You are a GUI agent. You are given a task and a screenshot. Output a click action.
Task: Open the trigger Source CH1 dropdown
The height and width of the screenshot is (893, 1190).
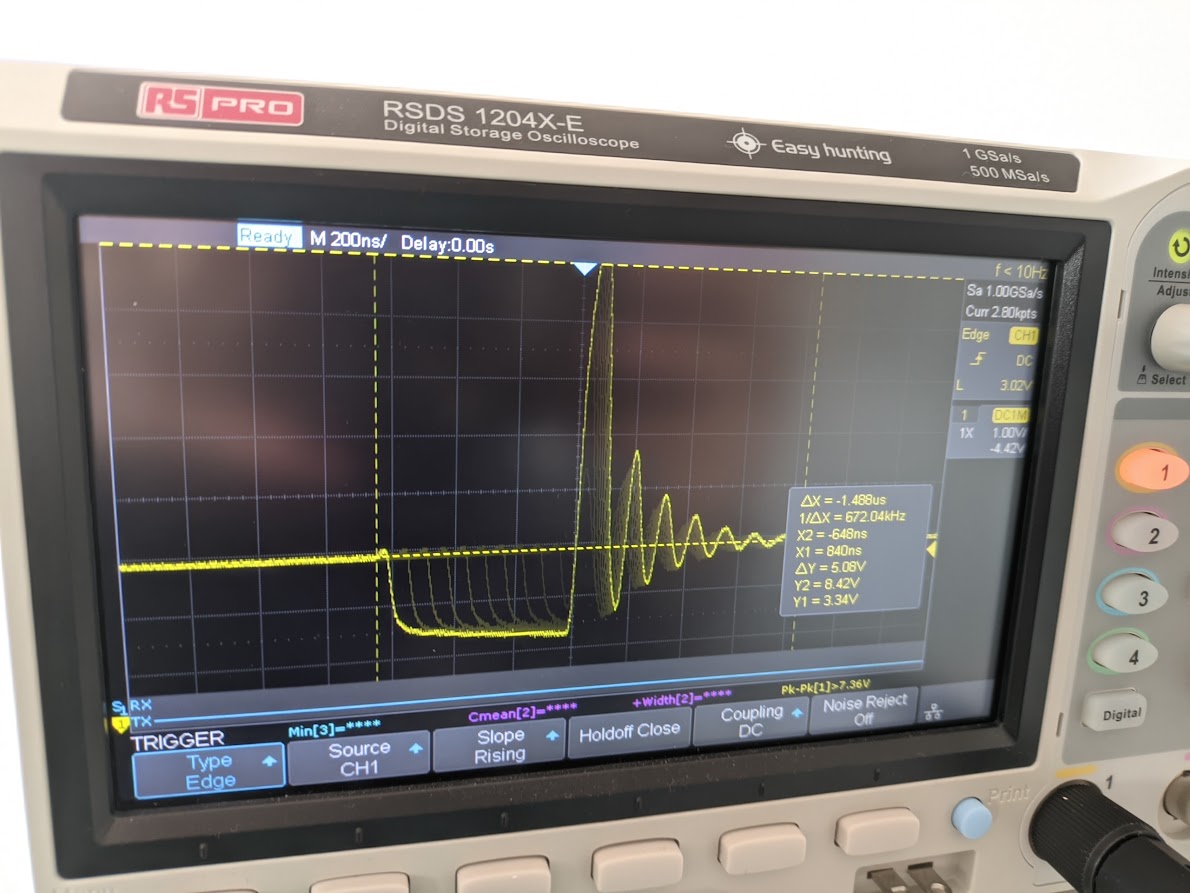pyautogui.click(x=359, y=758)
